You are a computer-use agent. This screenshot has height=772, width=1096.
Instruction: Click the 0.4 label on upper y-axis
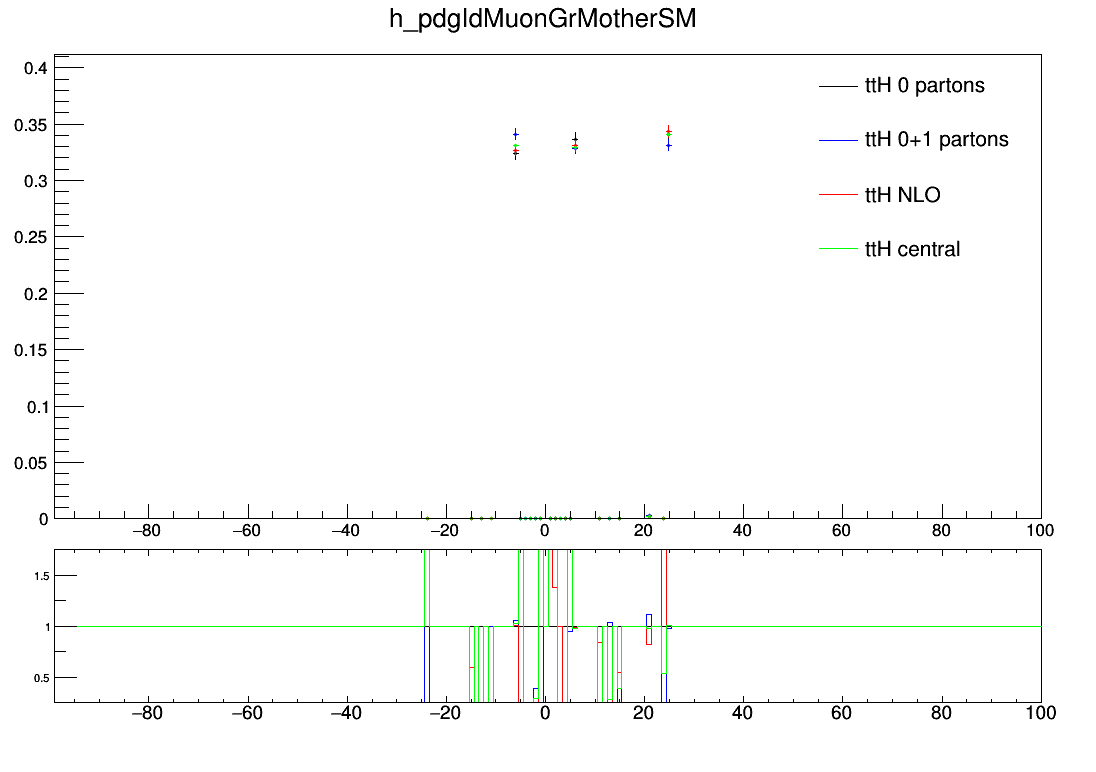(36, 69)
